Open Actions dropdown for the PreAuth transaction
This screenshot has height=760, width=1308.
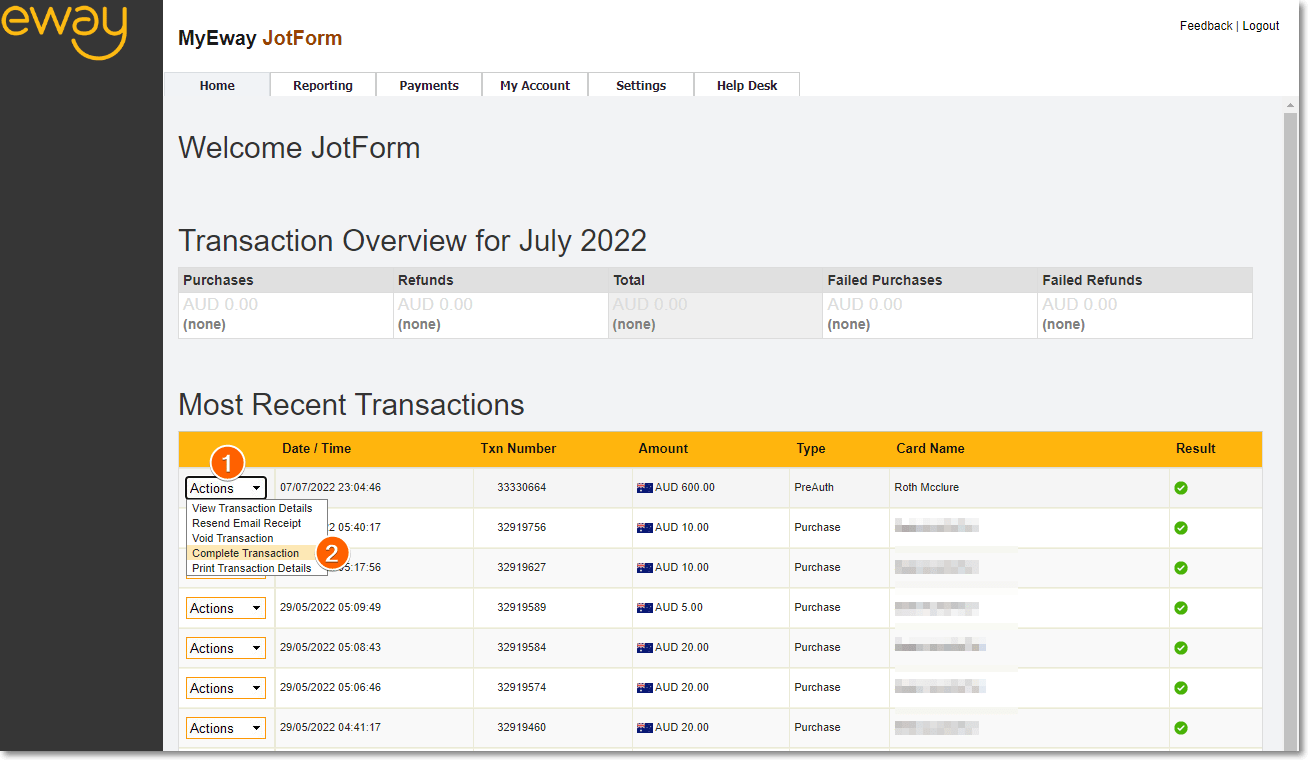(226, 488)
